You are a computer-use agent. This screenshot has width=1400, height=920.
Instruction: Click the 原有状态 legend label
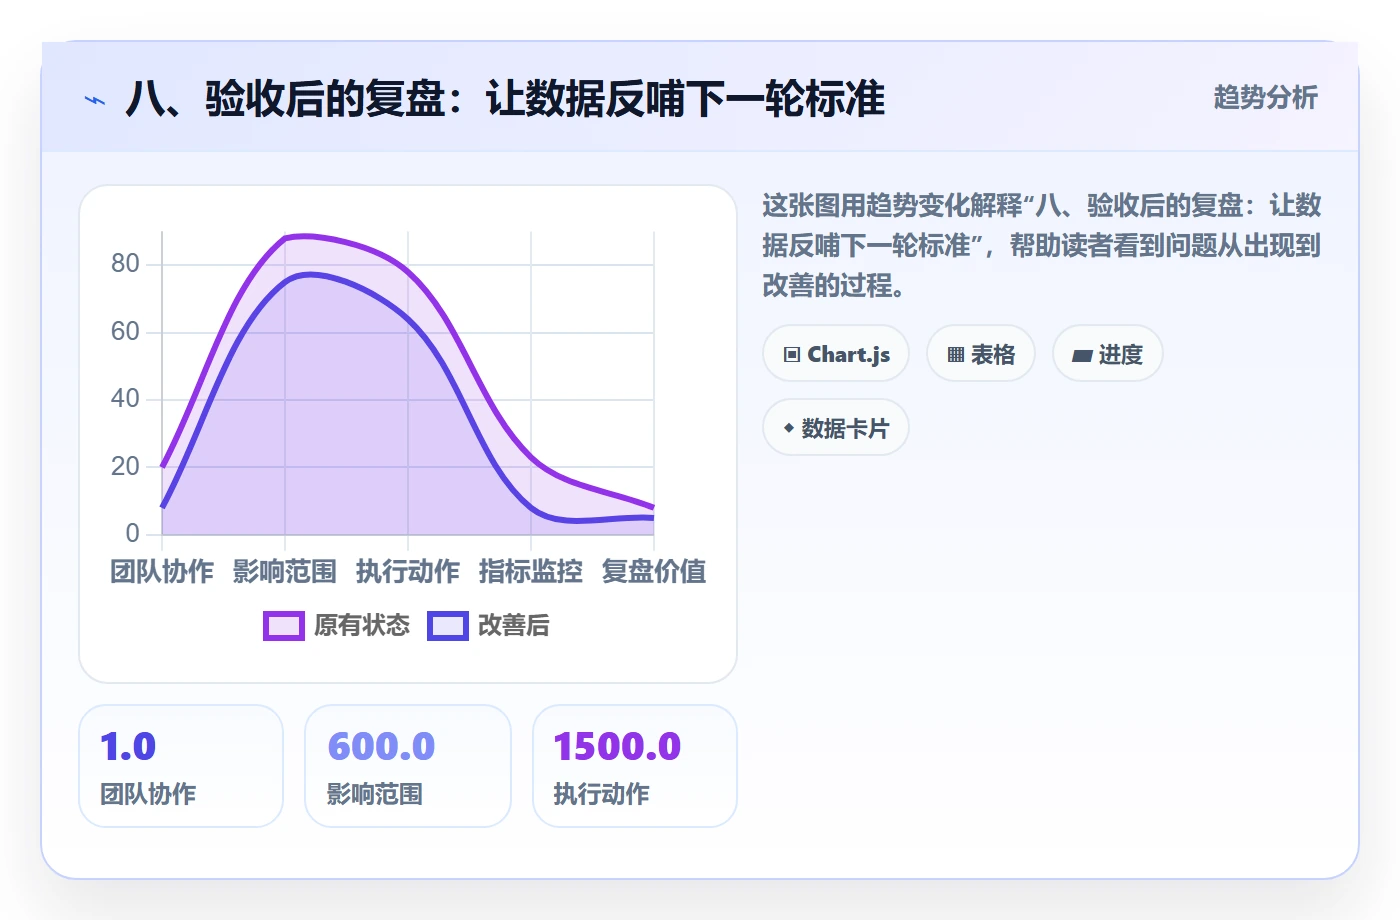[x=362, y=626]
